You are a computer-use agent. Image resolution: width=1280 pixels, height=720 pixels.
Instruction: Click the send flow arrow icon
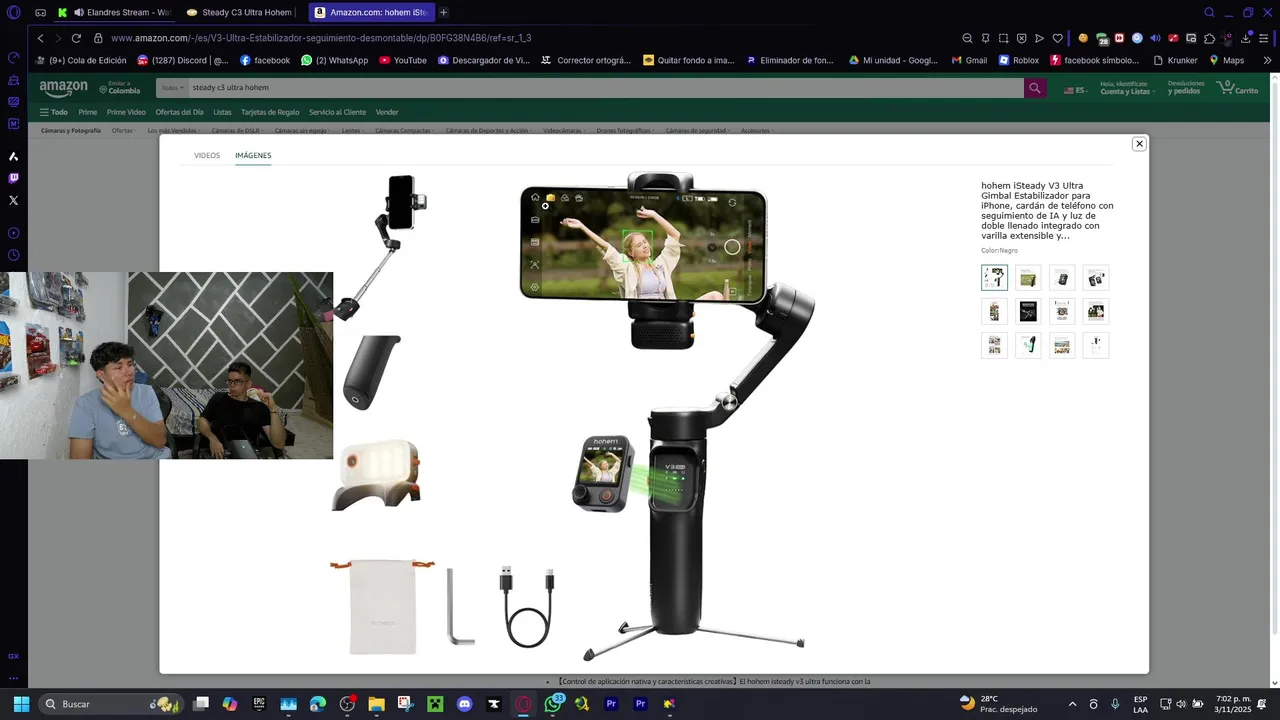1039,38
